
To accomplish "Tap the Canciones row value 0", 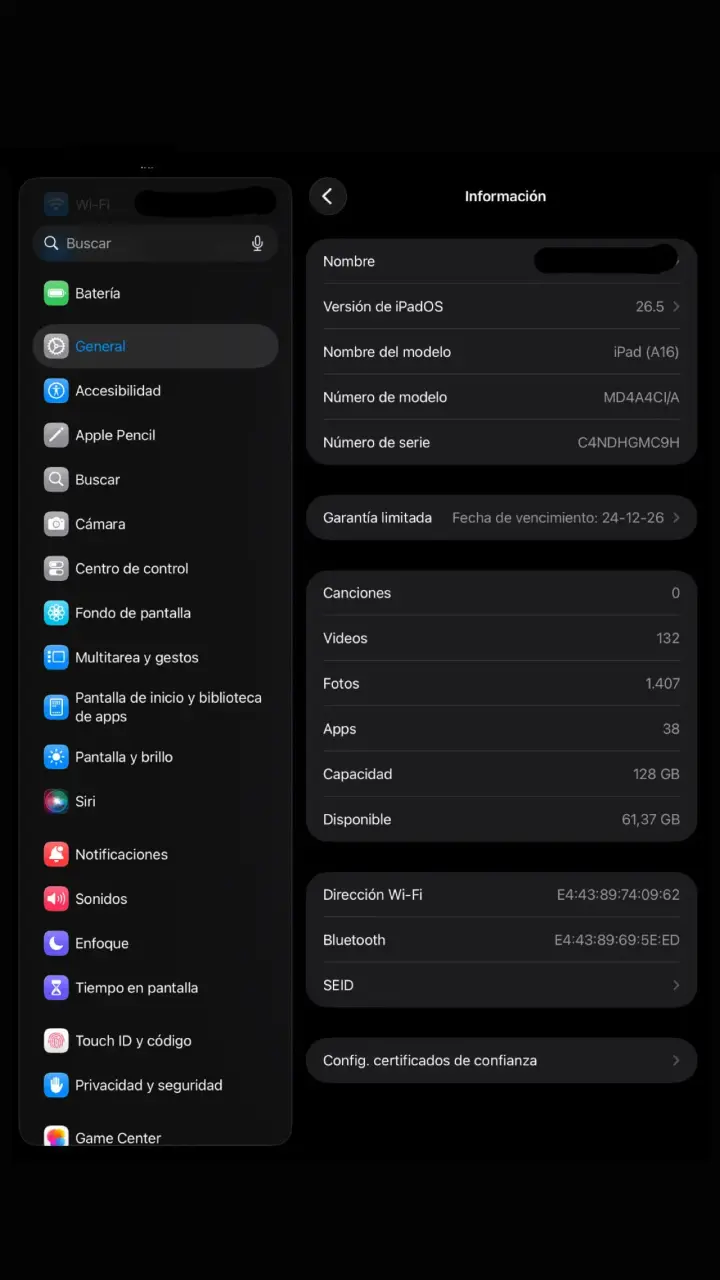I will click(675, 593).
